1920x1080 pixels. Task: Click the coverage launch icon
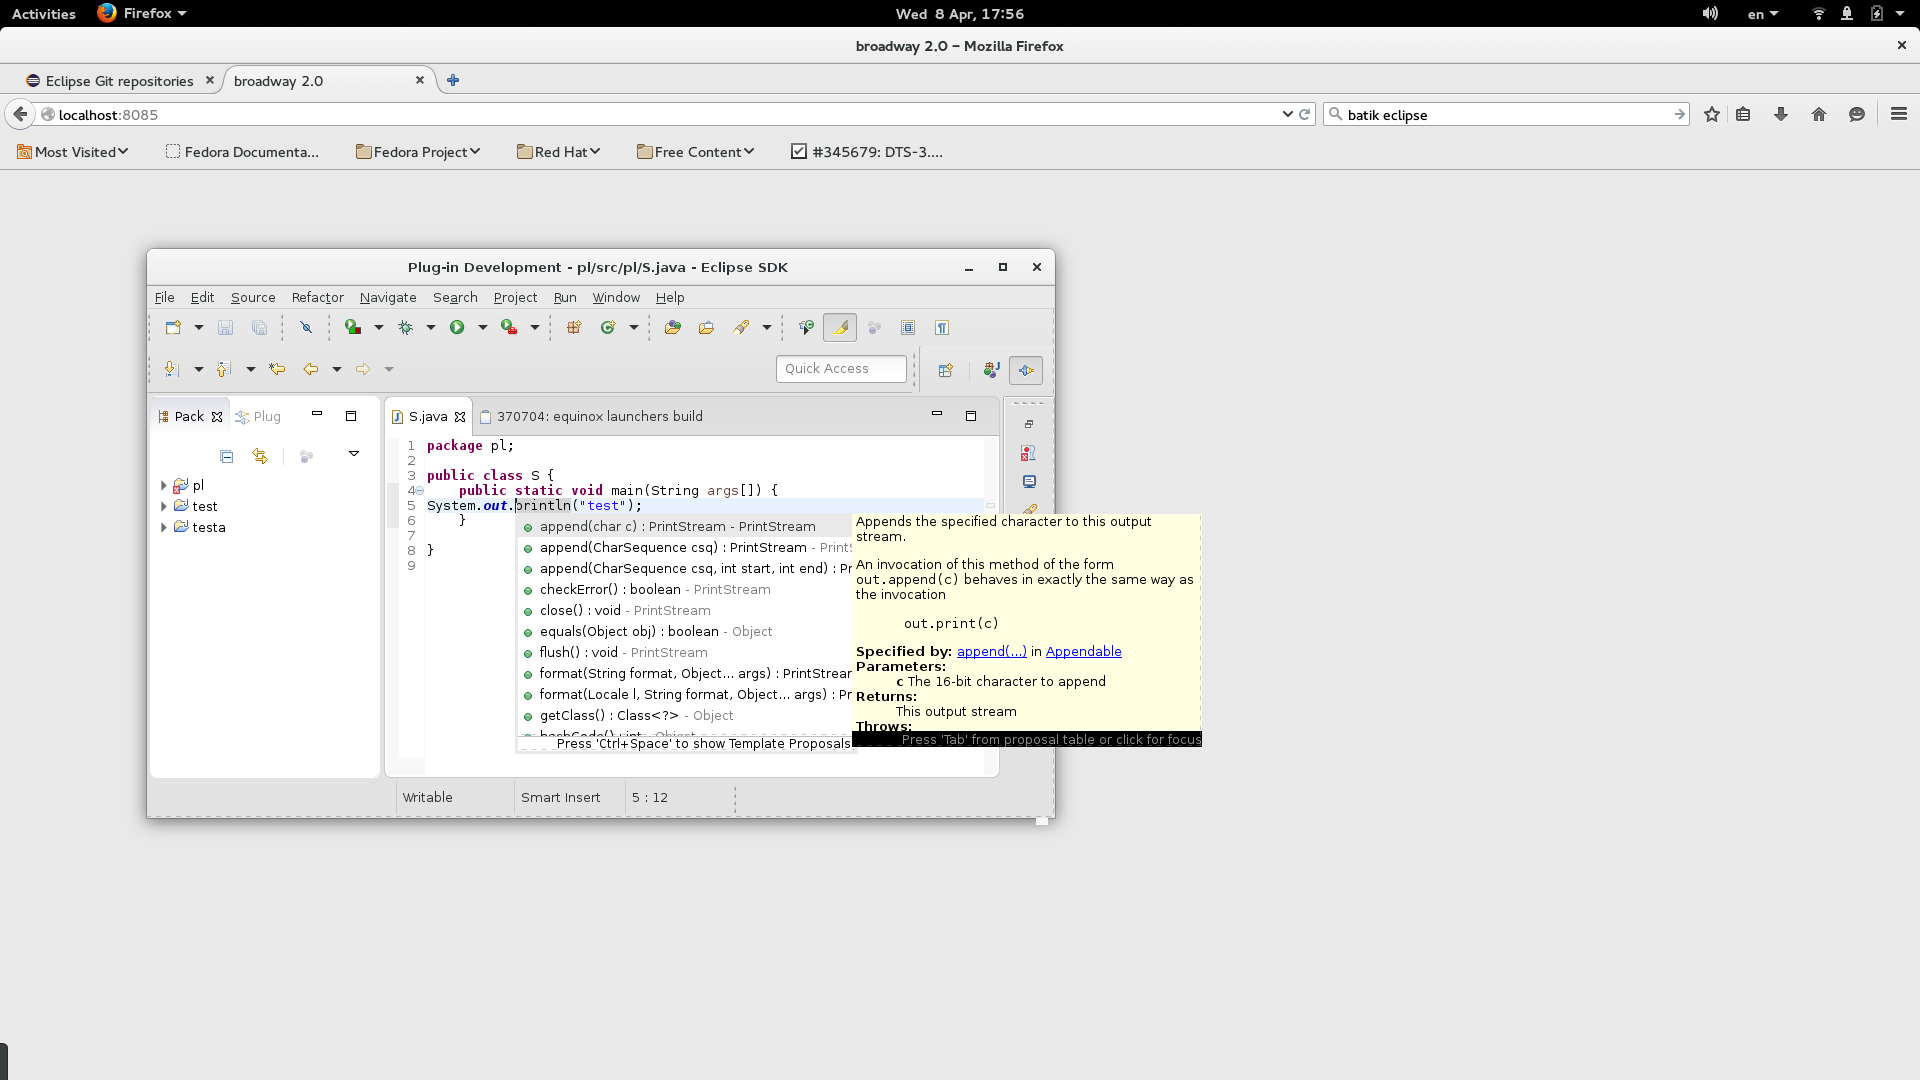point(353,327)
